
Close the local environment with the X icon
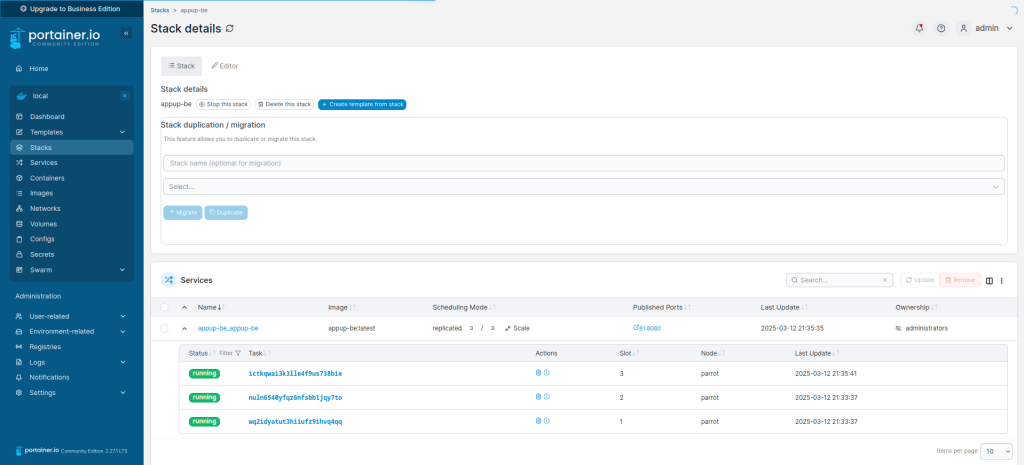point(124,96)
